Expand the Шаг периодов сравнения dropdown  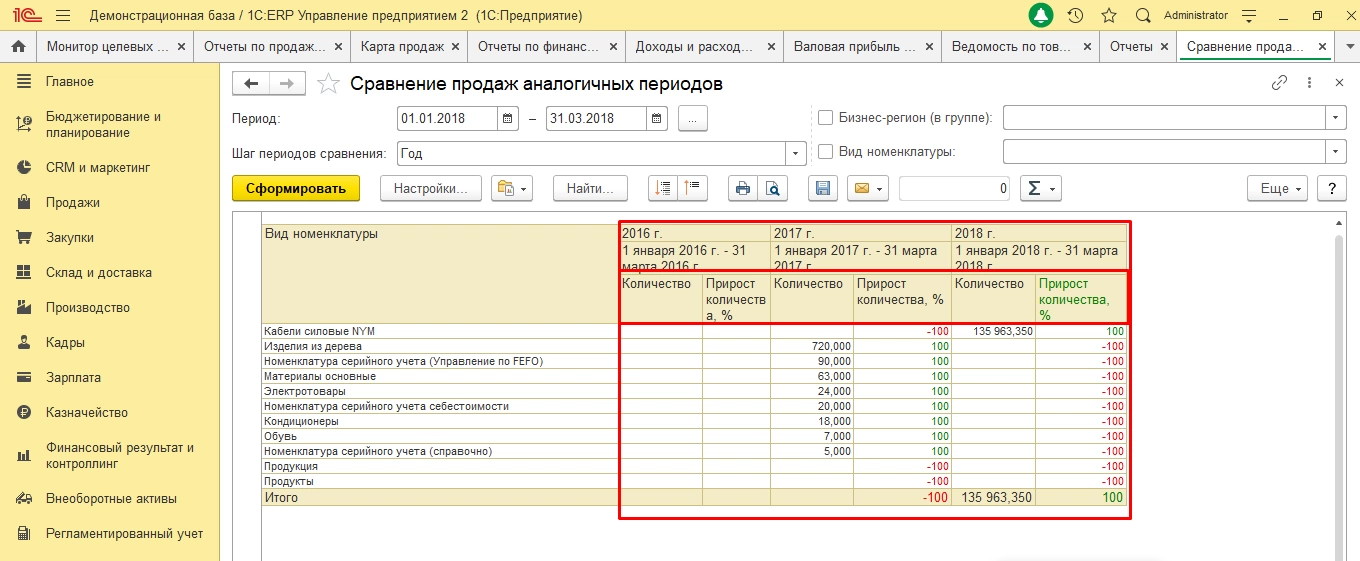click(x=796, y=153)
